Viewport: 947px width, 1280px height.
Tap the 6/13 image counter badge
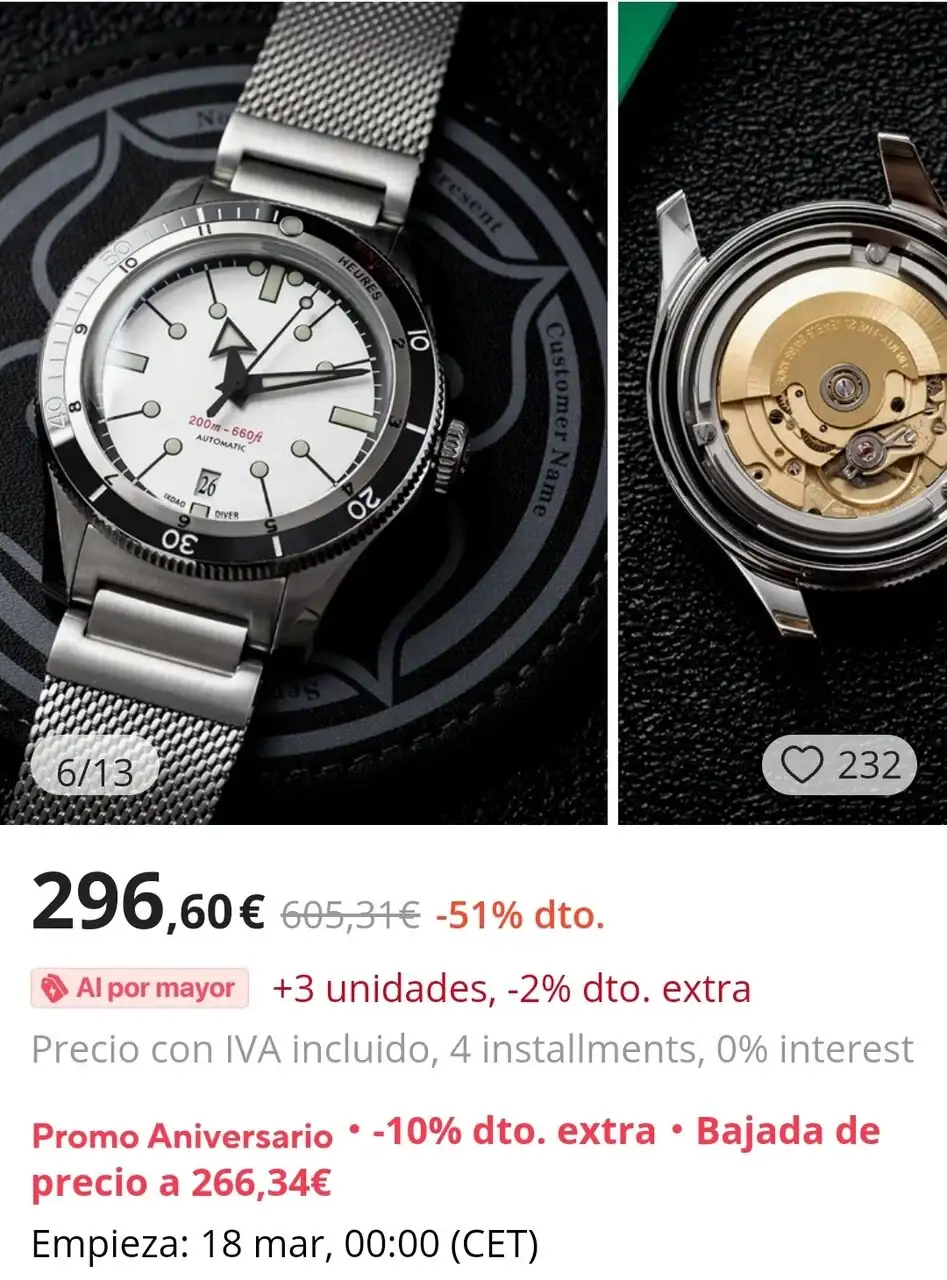coord(95,771)
